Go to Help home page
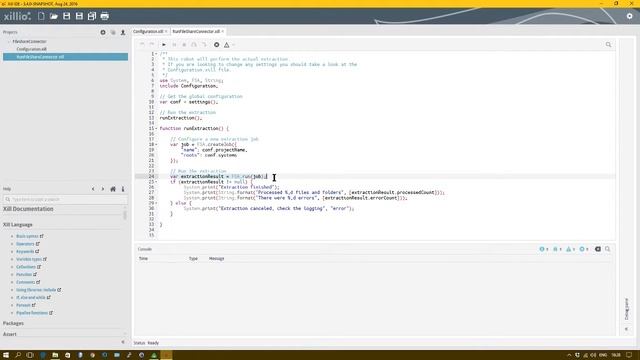 113,189
